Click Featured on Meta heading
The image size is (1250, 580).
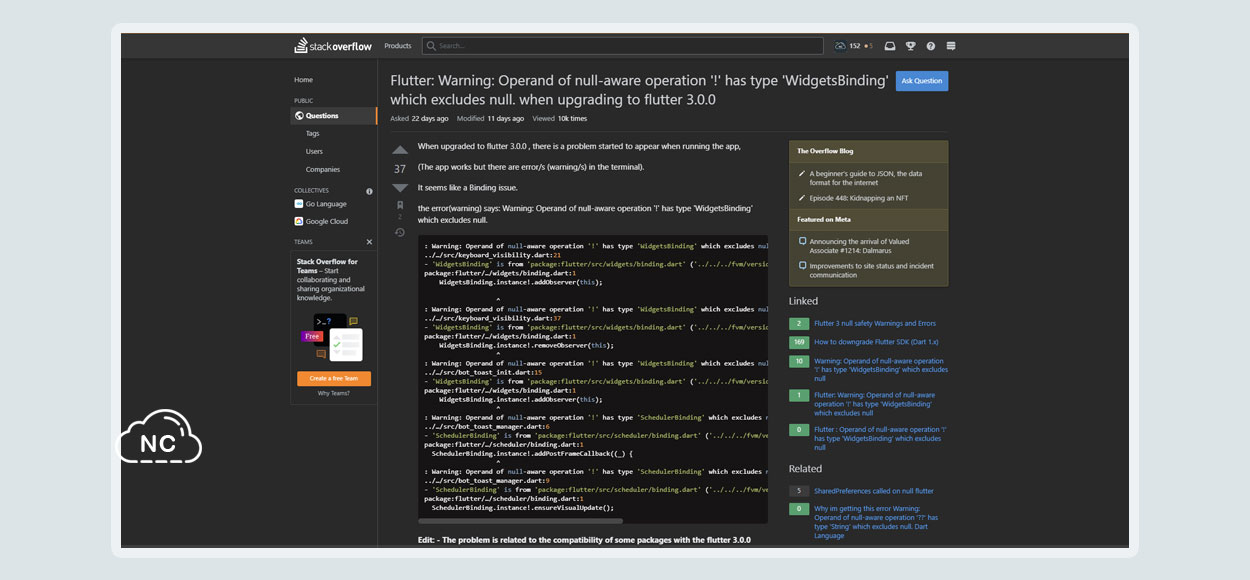point(824,219)
